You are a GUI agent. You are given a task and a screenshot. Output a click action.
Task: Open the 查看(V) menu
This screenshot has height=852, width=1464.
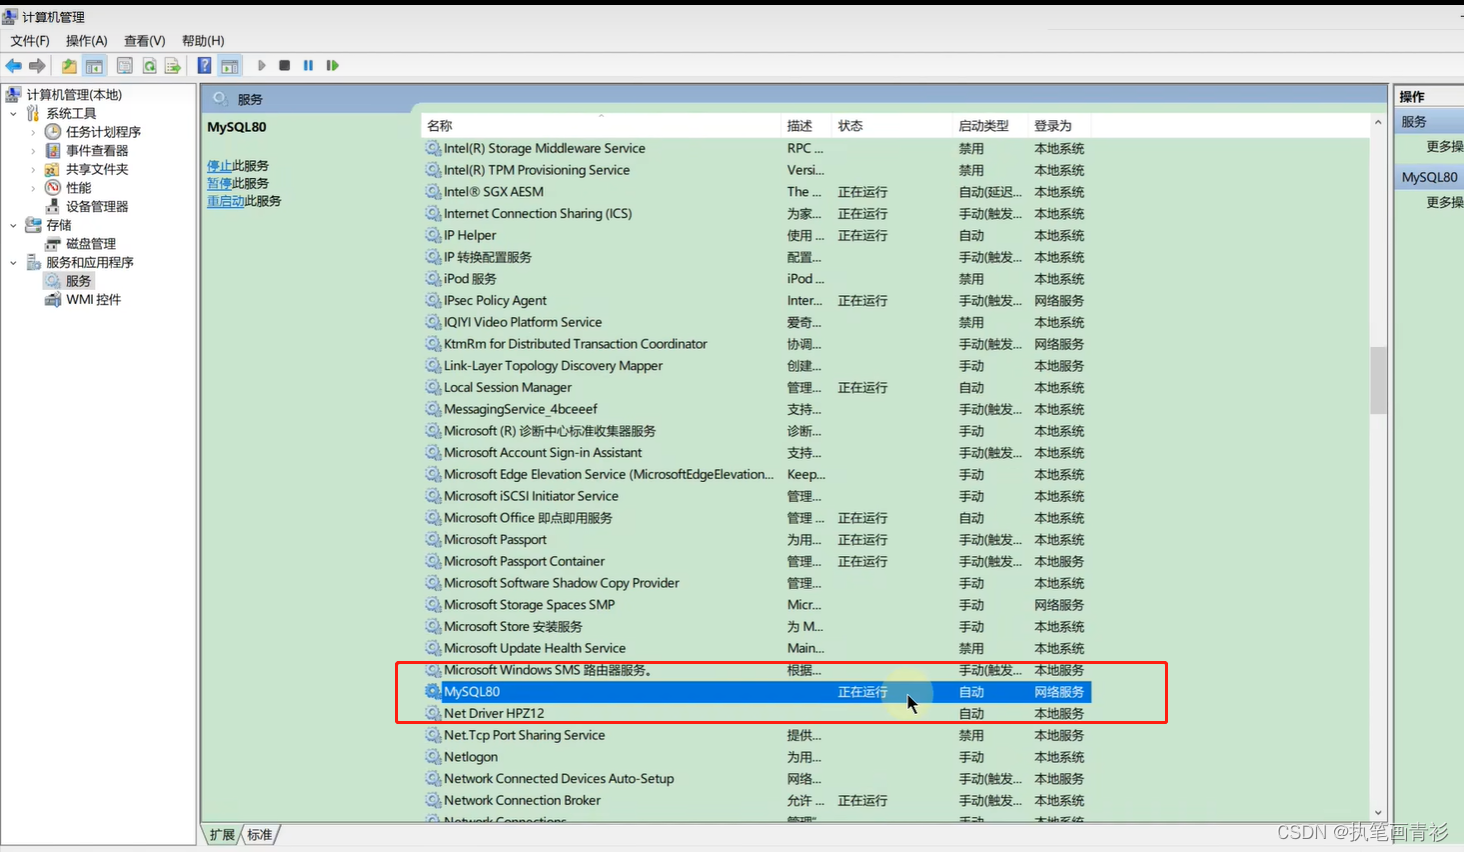143,40
